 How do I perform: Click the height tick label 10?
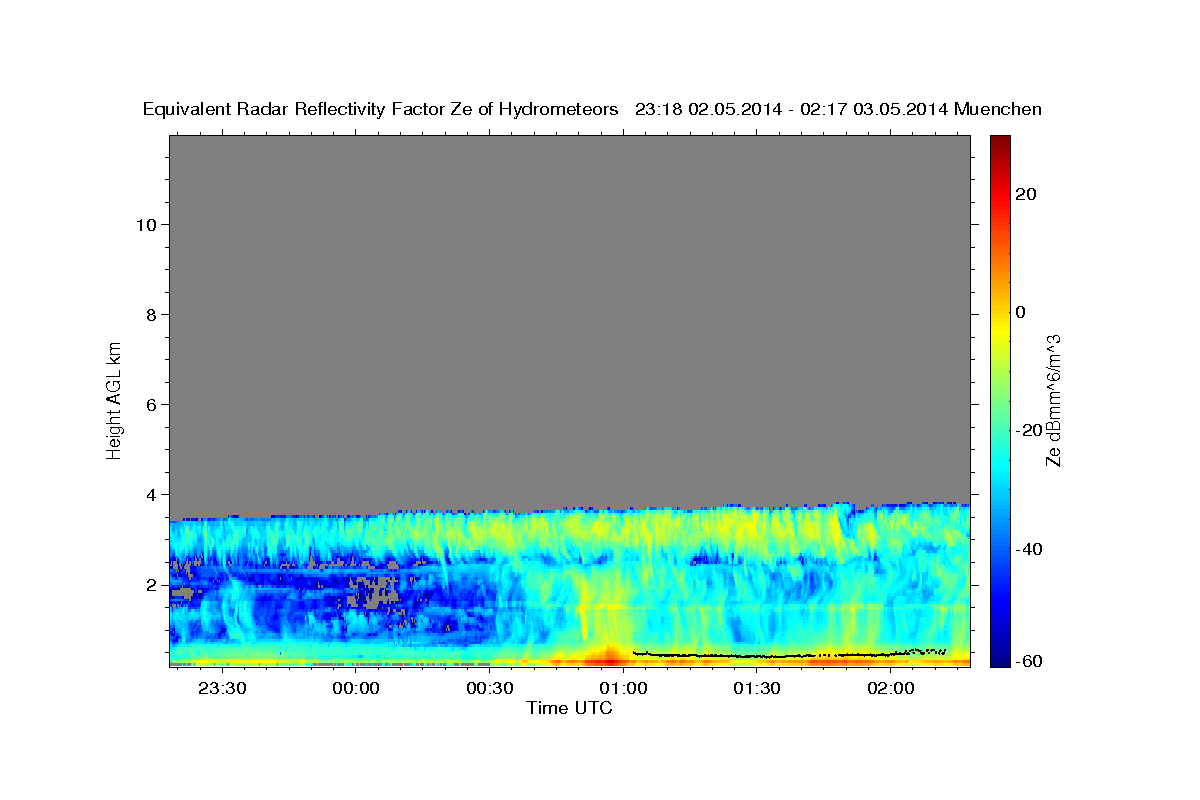coord(145,224)
